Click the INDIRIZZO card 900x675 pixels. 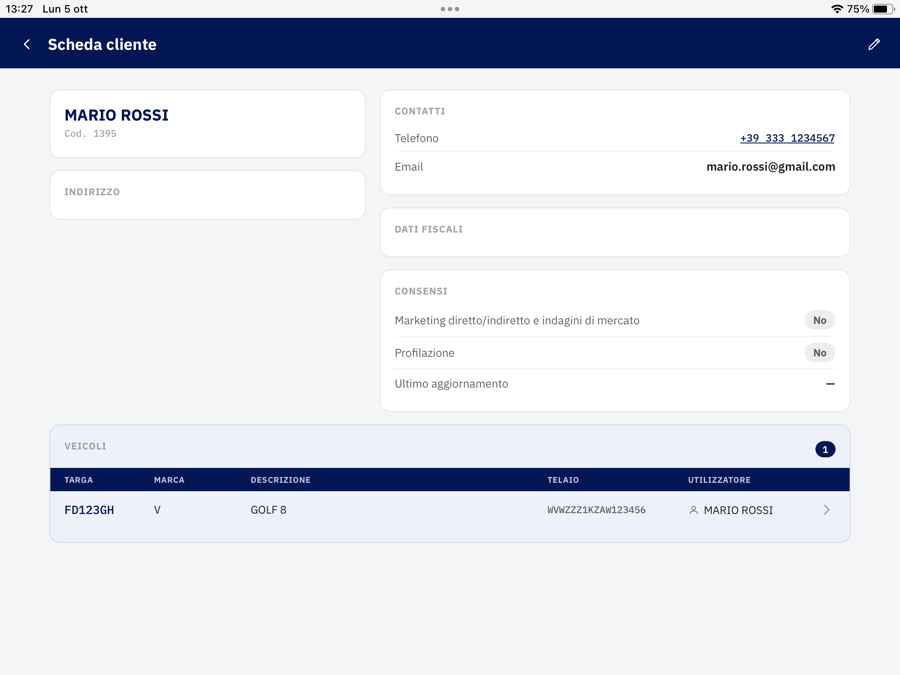coord(207,195)
